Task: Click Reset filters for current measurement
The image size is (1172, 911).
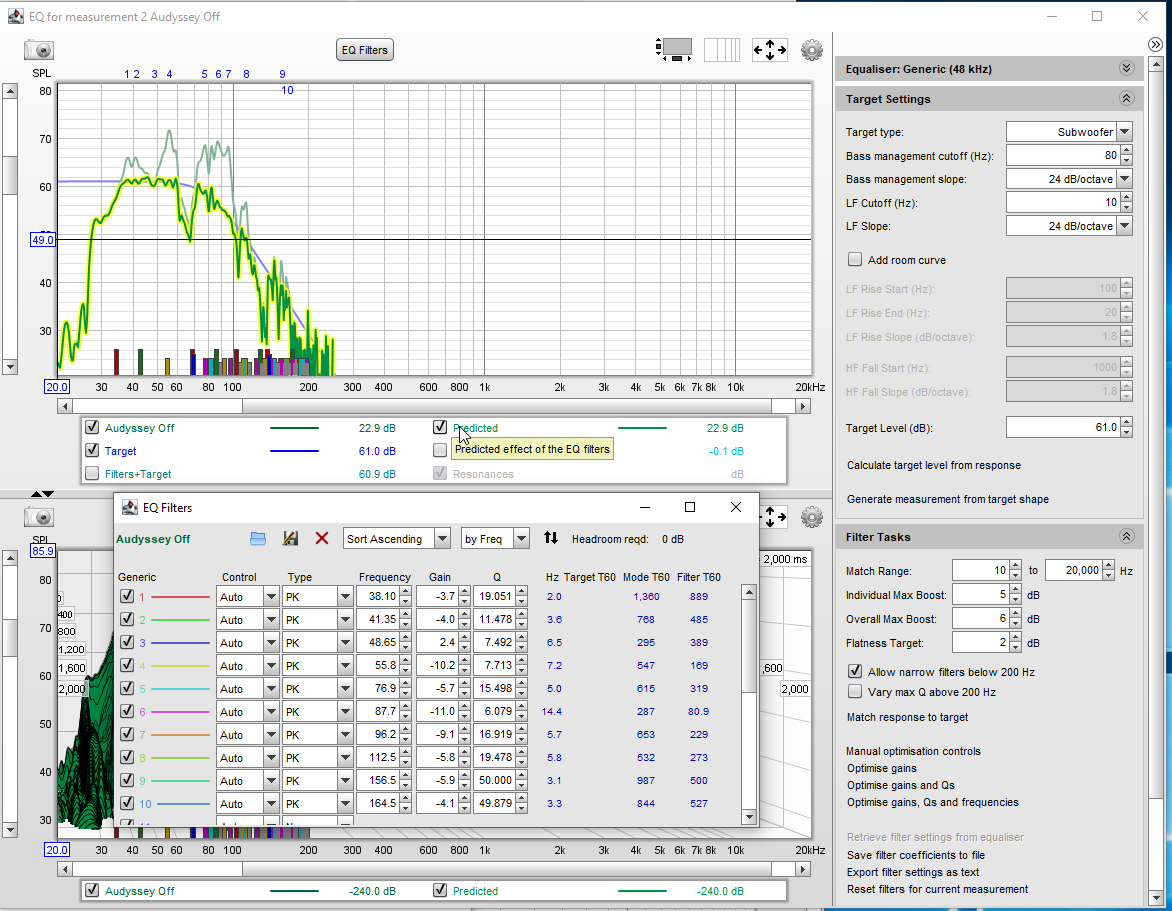Action: click(937, 889)
